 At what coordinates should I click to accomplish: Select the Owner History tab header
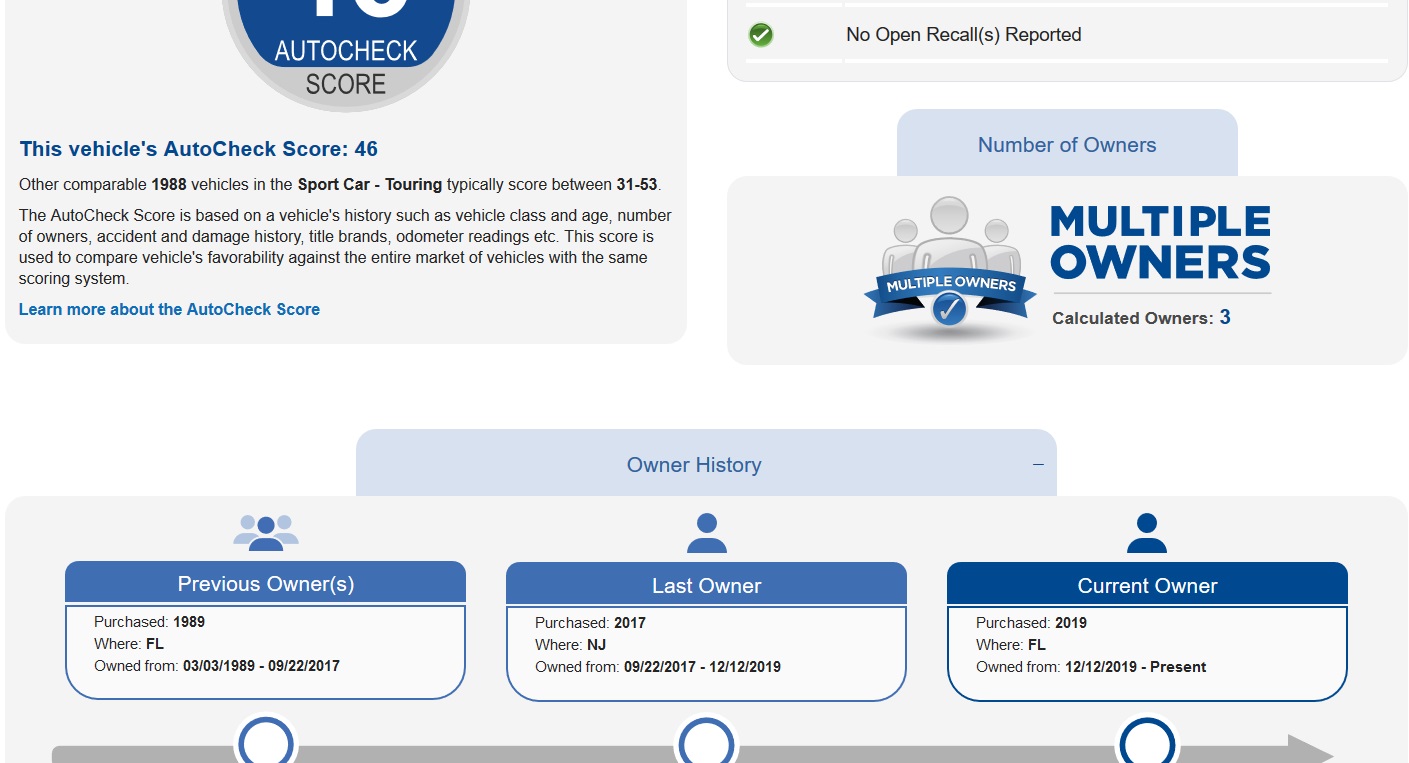point(706,463)
